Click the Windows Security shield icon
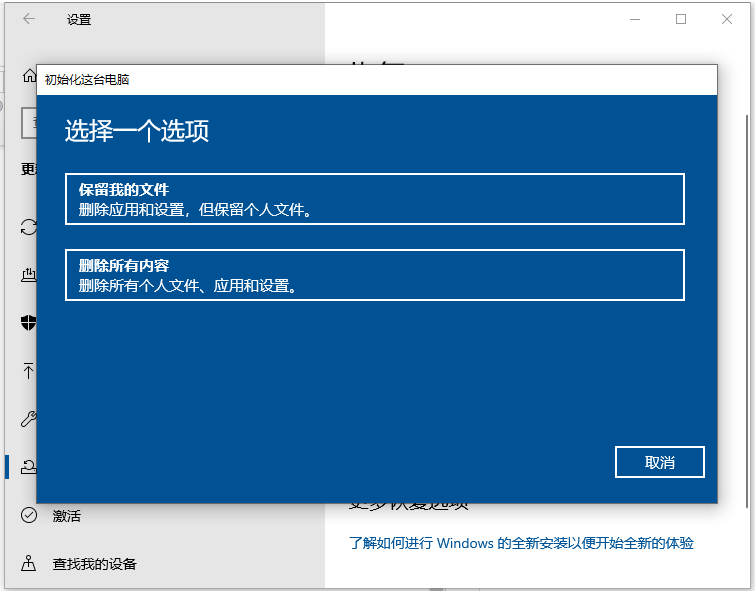This screenshot has height=591, width=755. pos(29,323)
